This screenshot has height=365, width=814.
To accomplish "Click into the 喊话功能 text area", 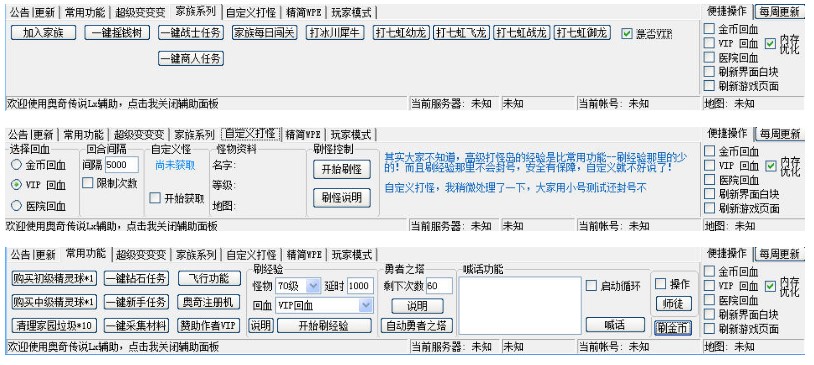I will [x=520, y=305].
